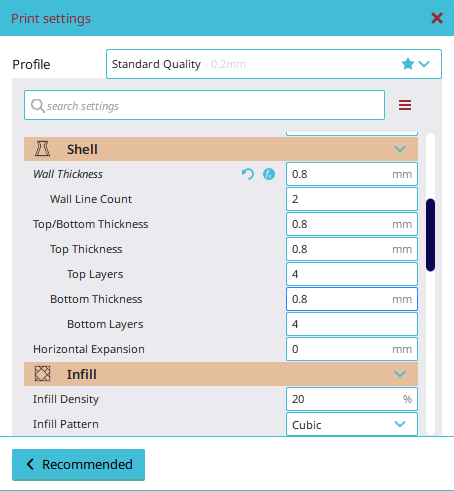Screen dimensions: 454x491
Task: Click the Bottom Layers label
Action: point(105,324)
